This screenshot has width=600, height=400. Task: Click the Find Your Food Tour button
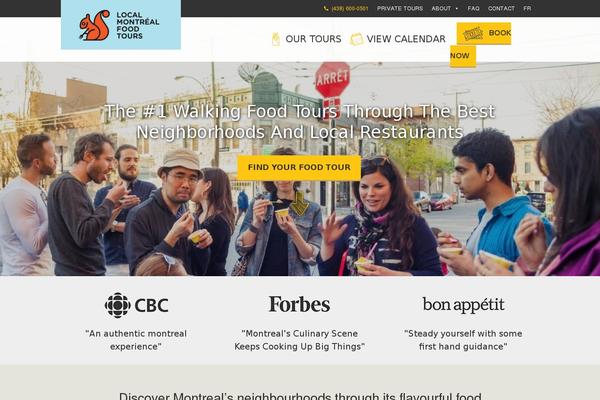click(x=299, y=168)
